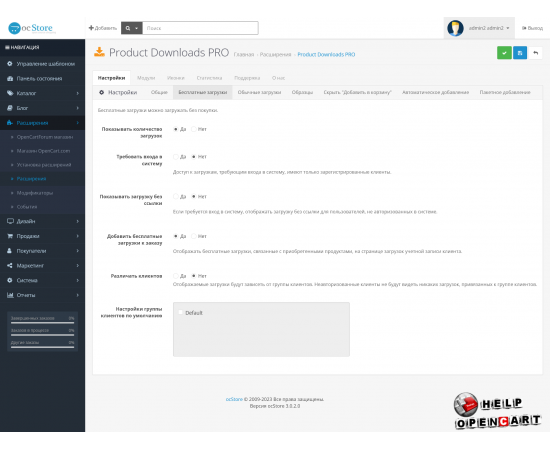Collapse the Расширения sidebar menu

[42, 123]
